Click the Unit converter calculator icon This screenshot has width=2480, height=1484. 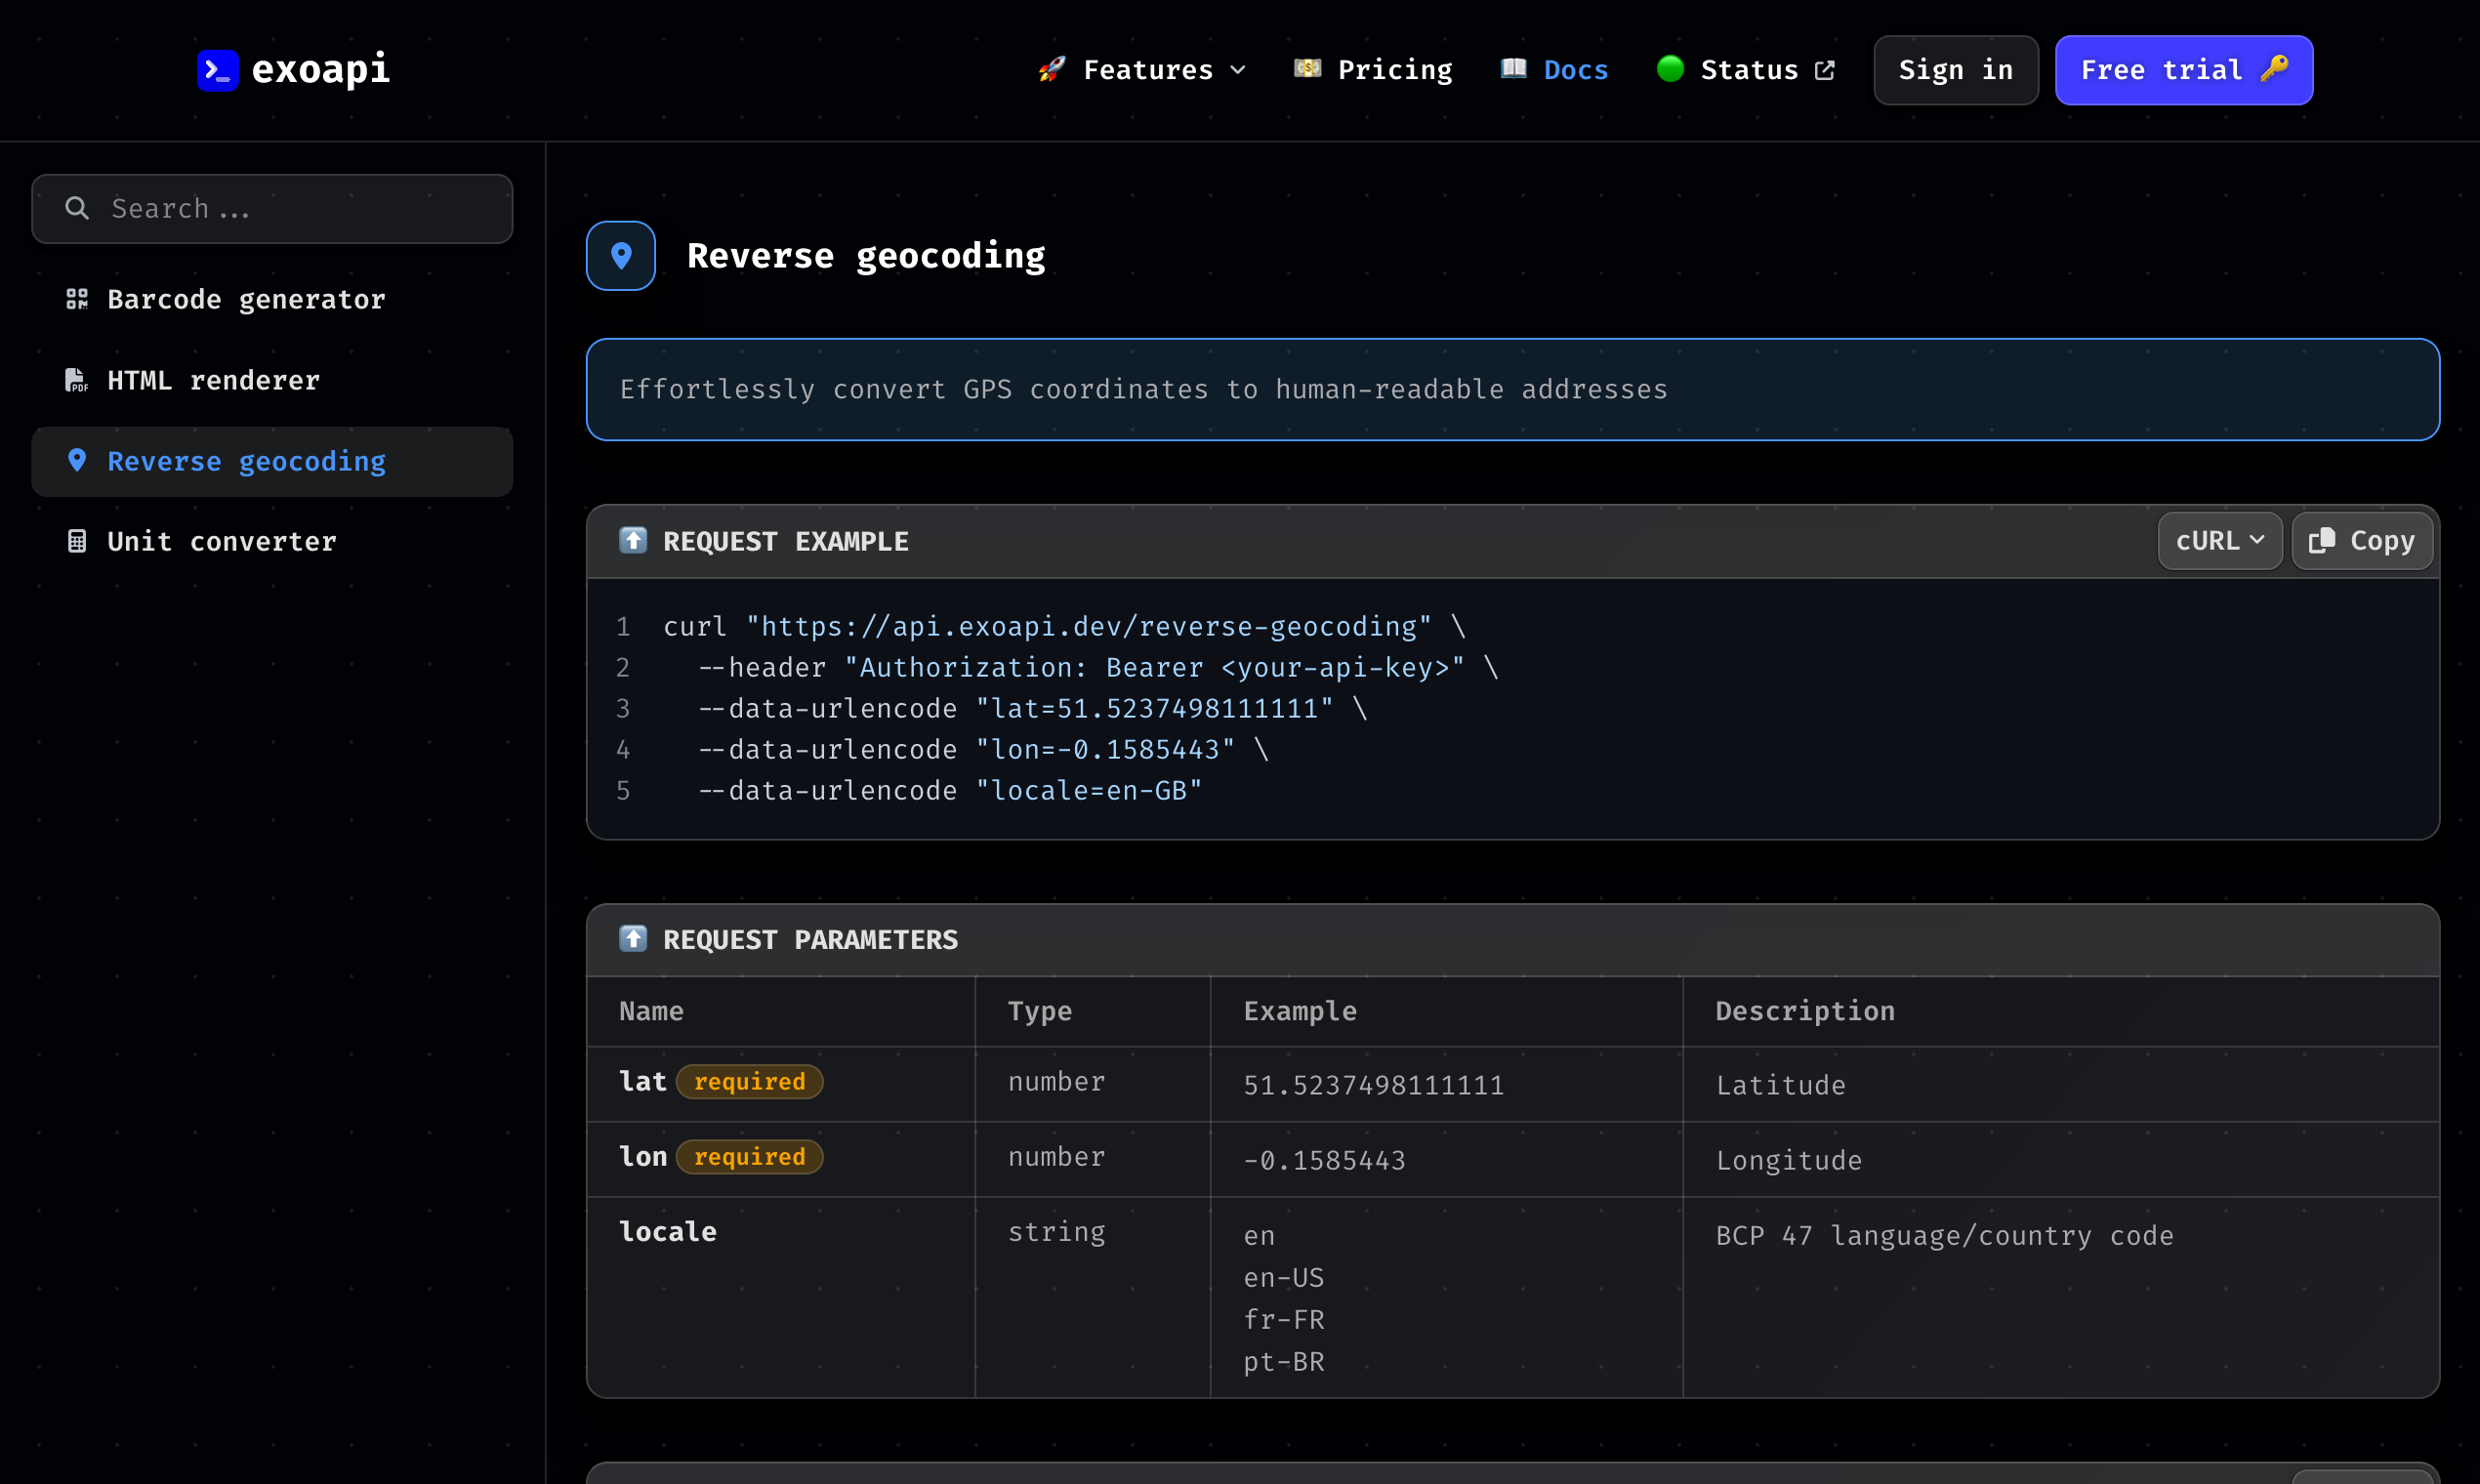pos(77,541)
